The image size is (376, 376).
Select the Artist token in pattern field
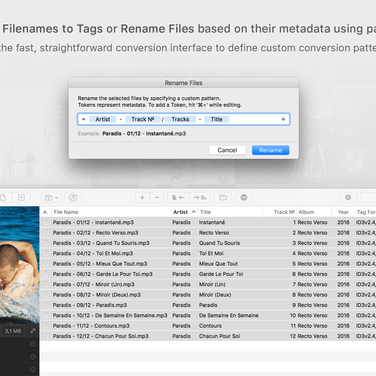pyautogui.click(x=103, y=119)
